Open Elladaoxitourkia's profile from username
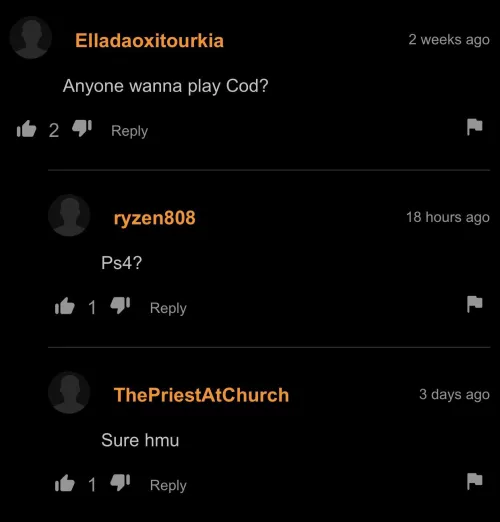 click(x=149, y=41)
